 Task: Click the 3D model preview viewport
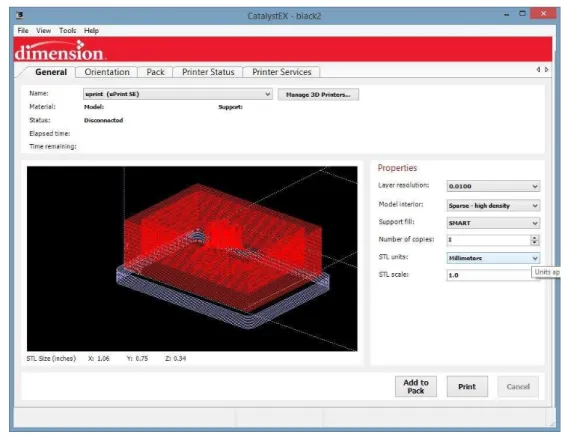[192, 258]
